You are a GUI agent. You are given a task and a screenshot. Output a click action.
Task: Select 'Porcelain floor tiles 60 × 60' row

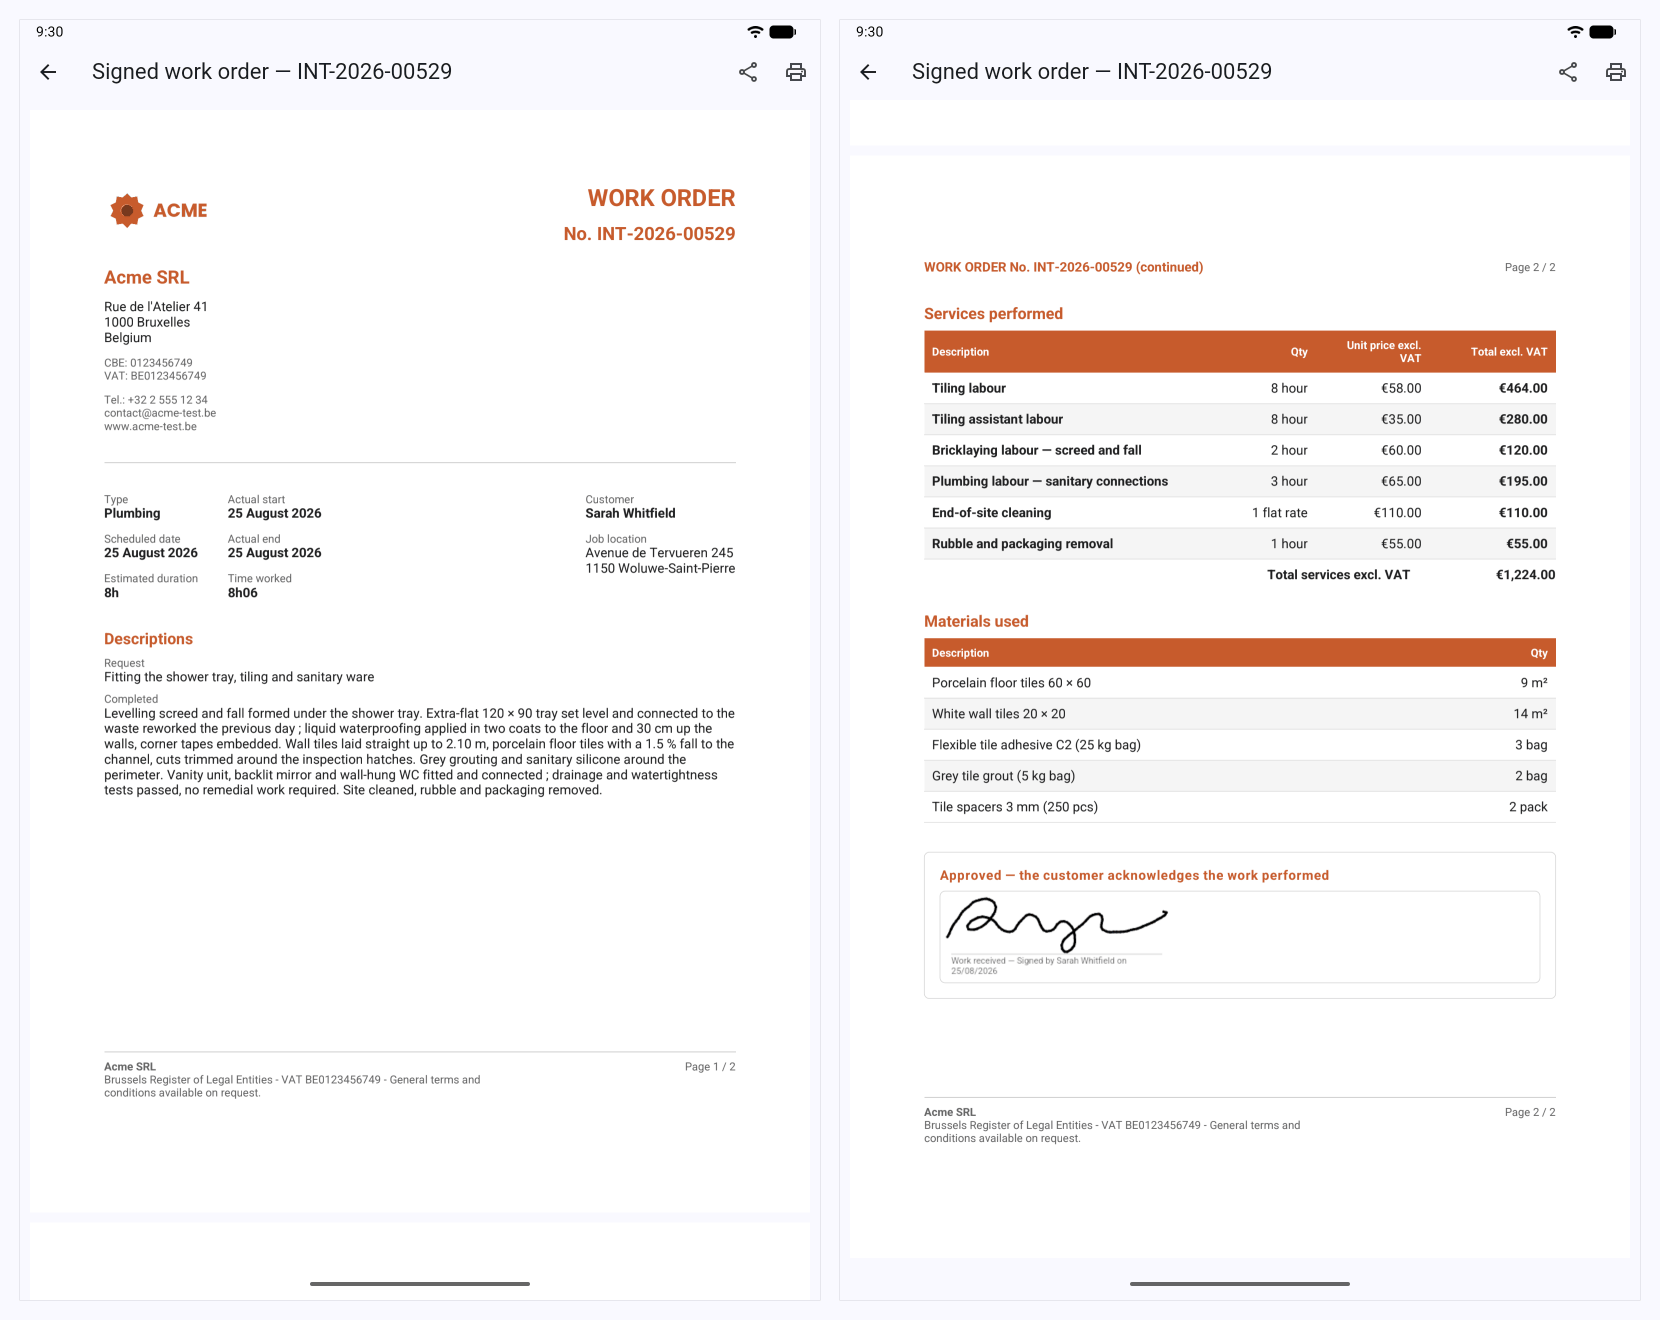tap(1240, 683)
